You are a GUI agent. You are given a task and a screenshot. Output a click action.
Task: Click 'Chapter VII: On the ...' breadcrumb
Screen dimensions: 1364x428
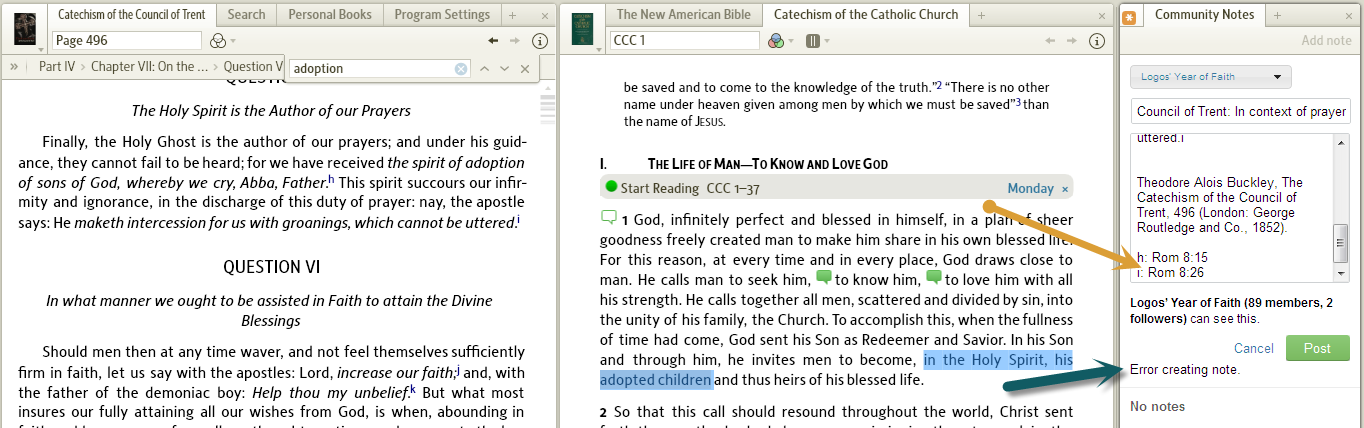[149, 67]
